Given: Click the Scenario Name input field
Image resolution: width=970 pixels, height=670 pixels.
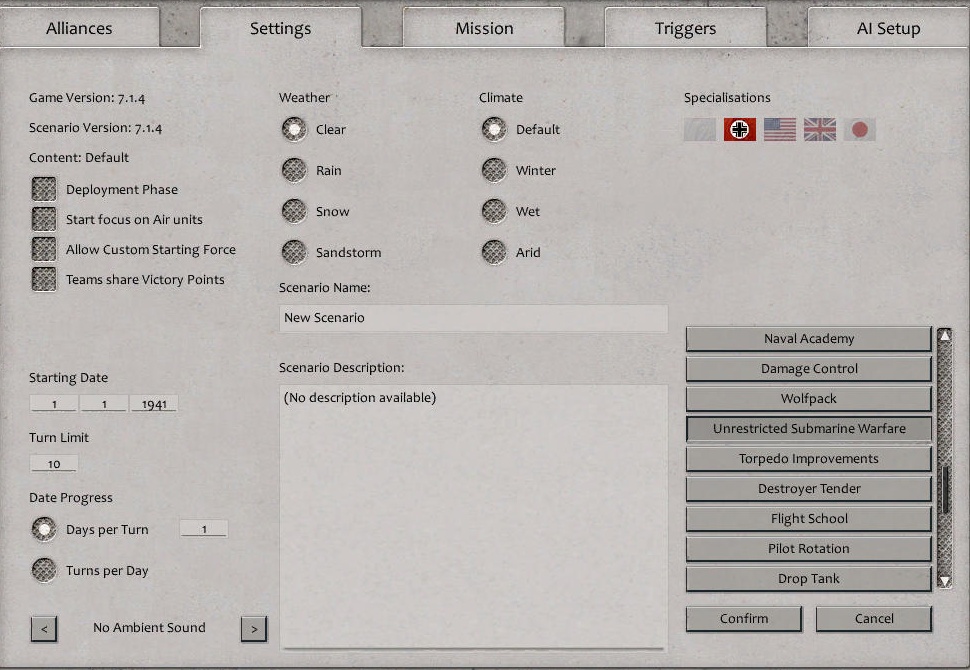Looking at the screenshot, I should 473,318.
